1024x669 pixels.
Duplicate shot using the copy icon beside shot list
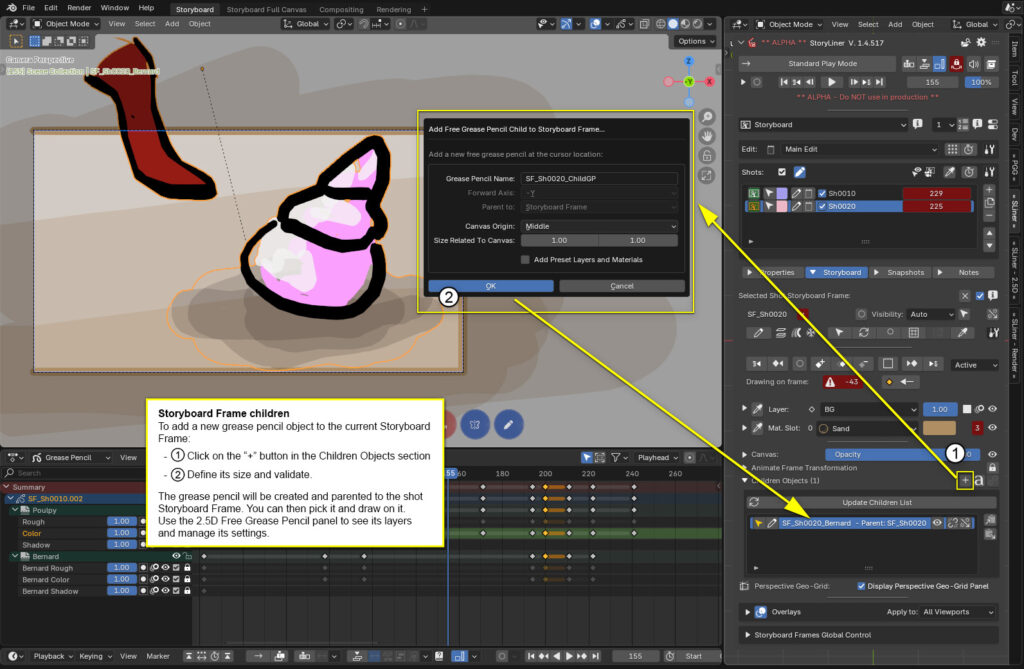point(989,203)
